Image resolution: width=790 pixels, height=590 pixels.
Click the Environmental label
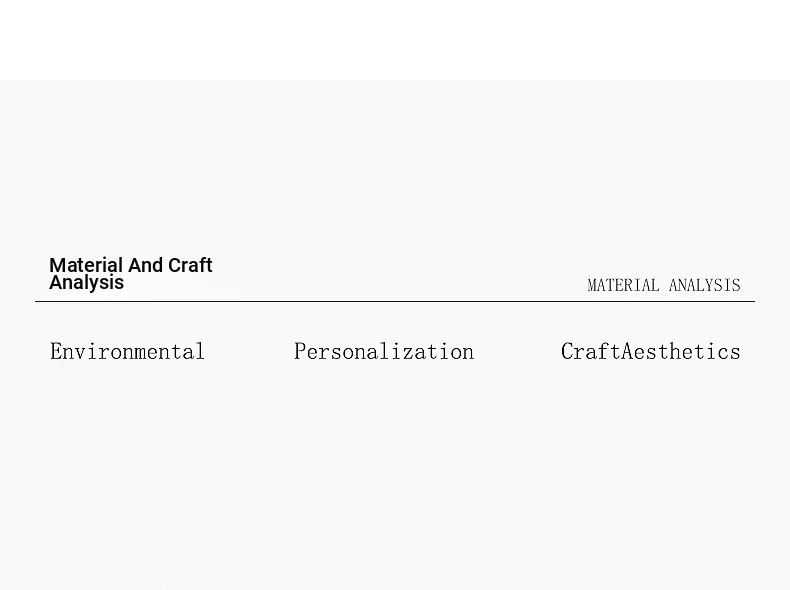[x=127, y=352]
